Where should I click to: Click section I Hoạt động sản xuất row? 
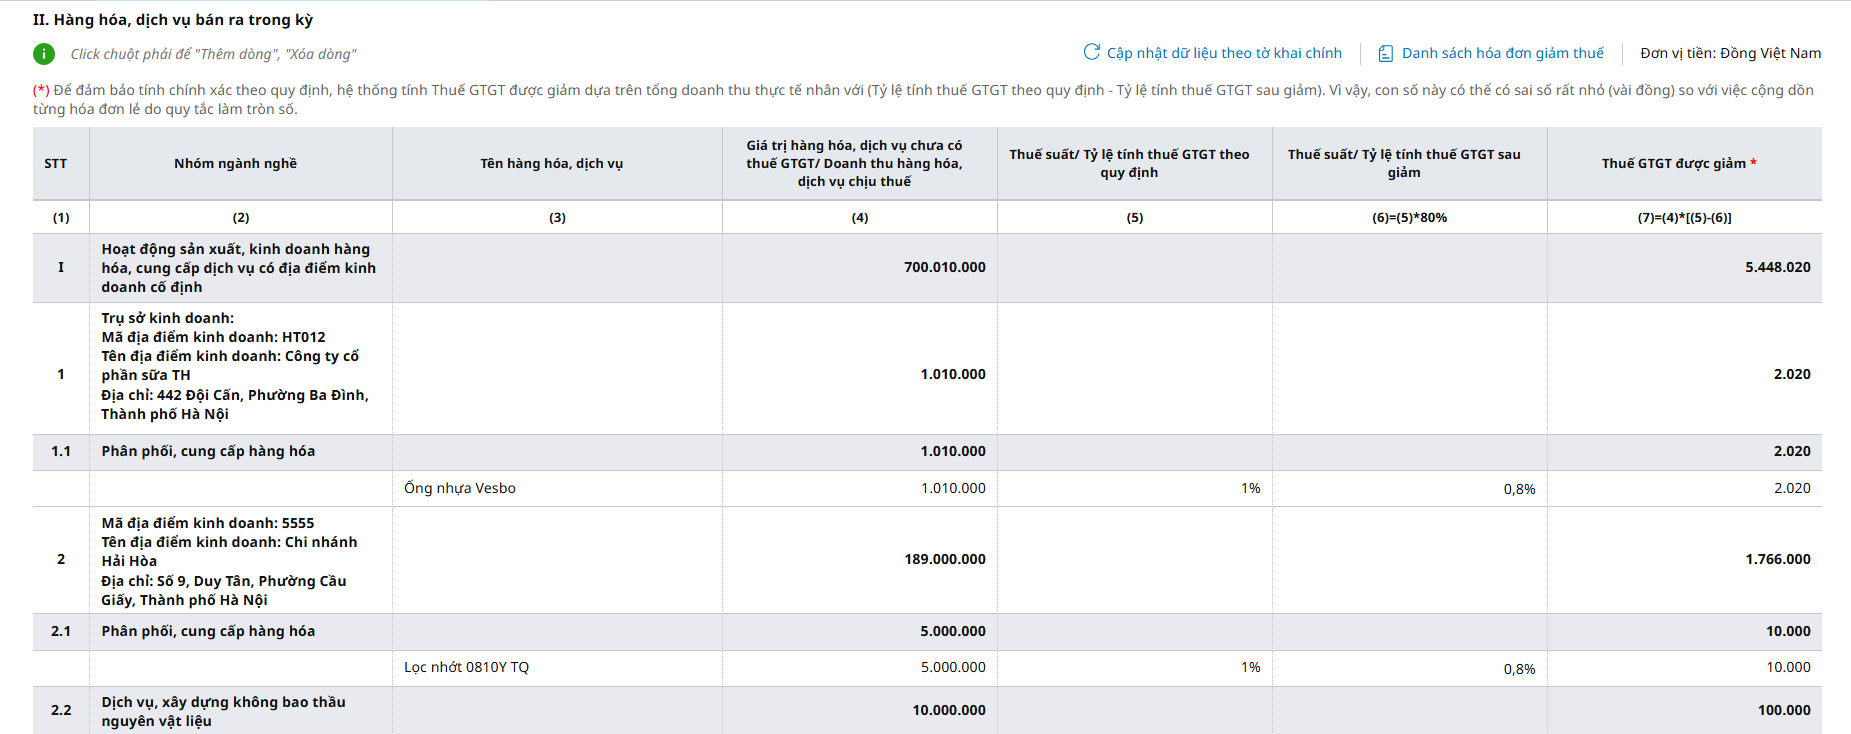tap(927, 268)
